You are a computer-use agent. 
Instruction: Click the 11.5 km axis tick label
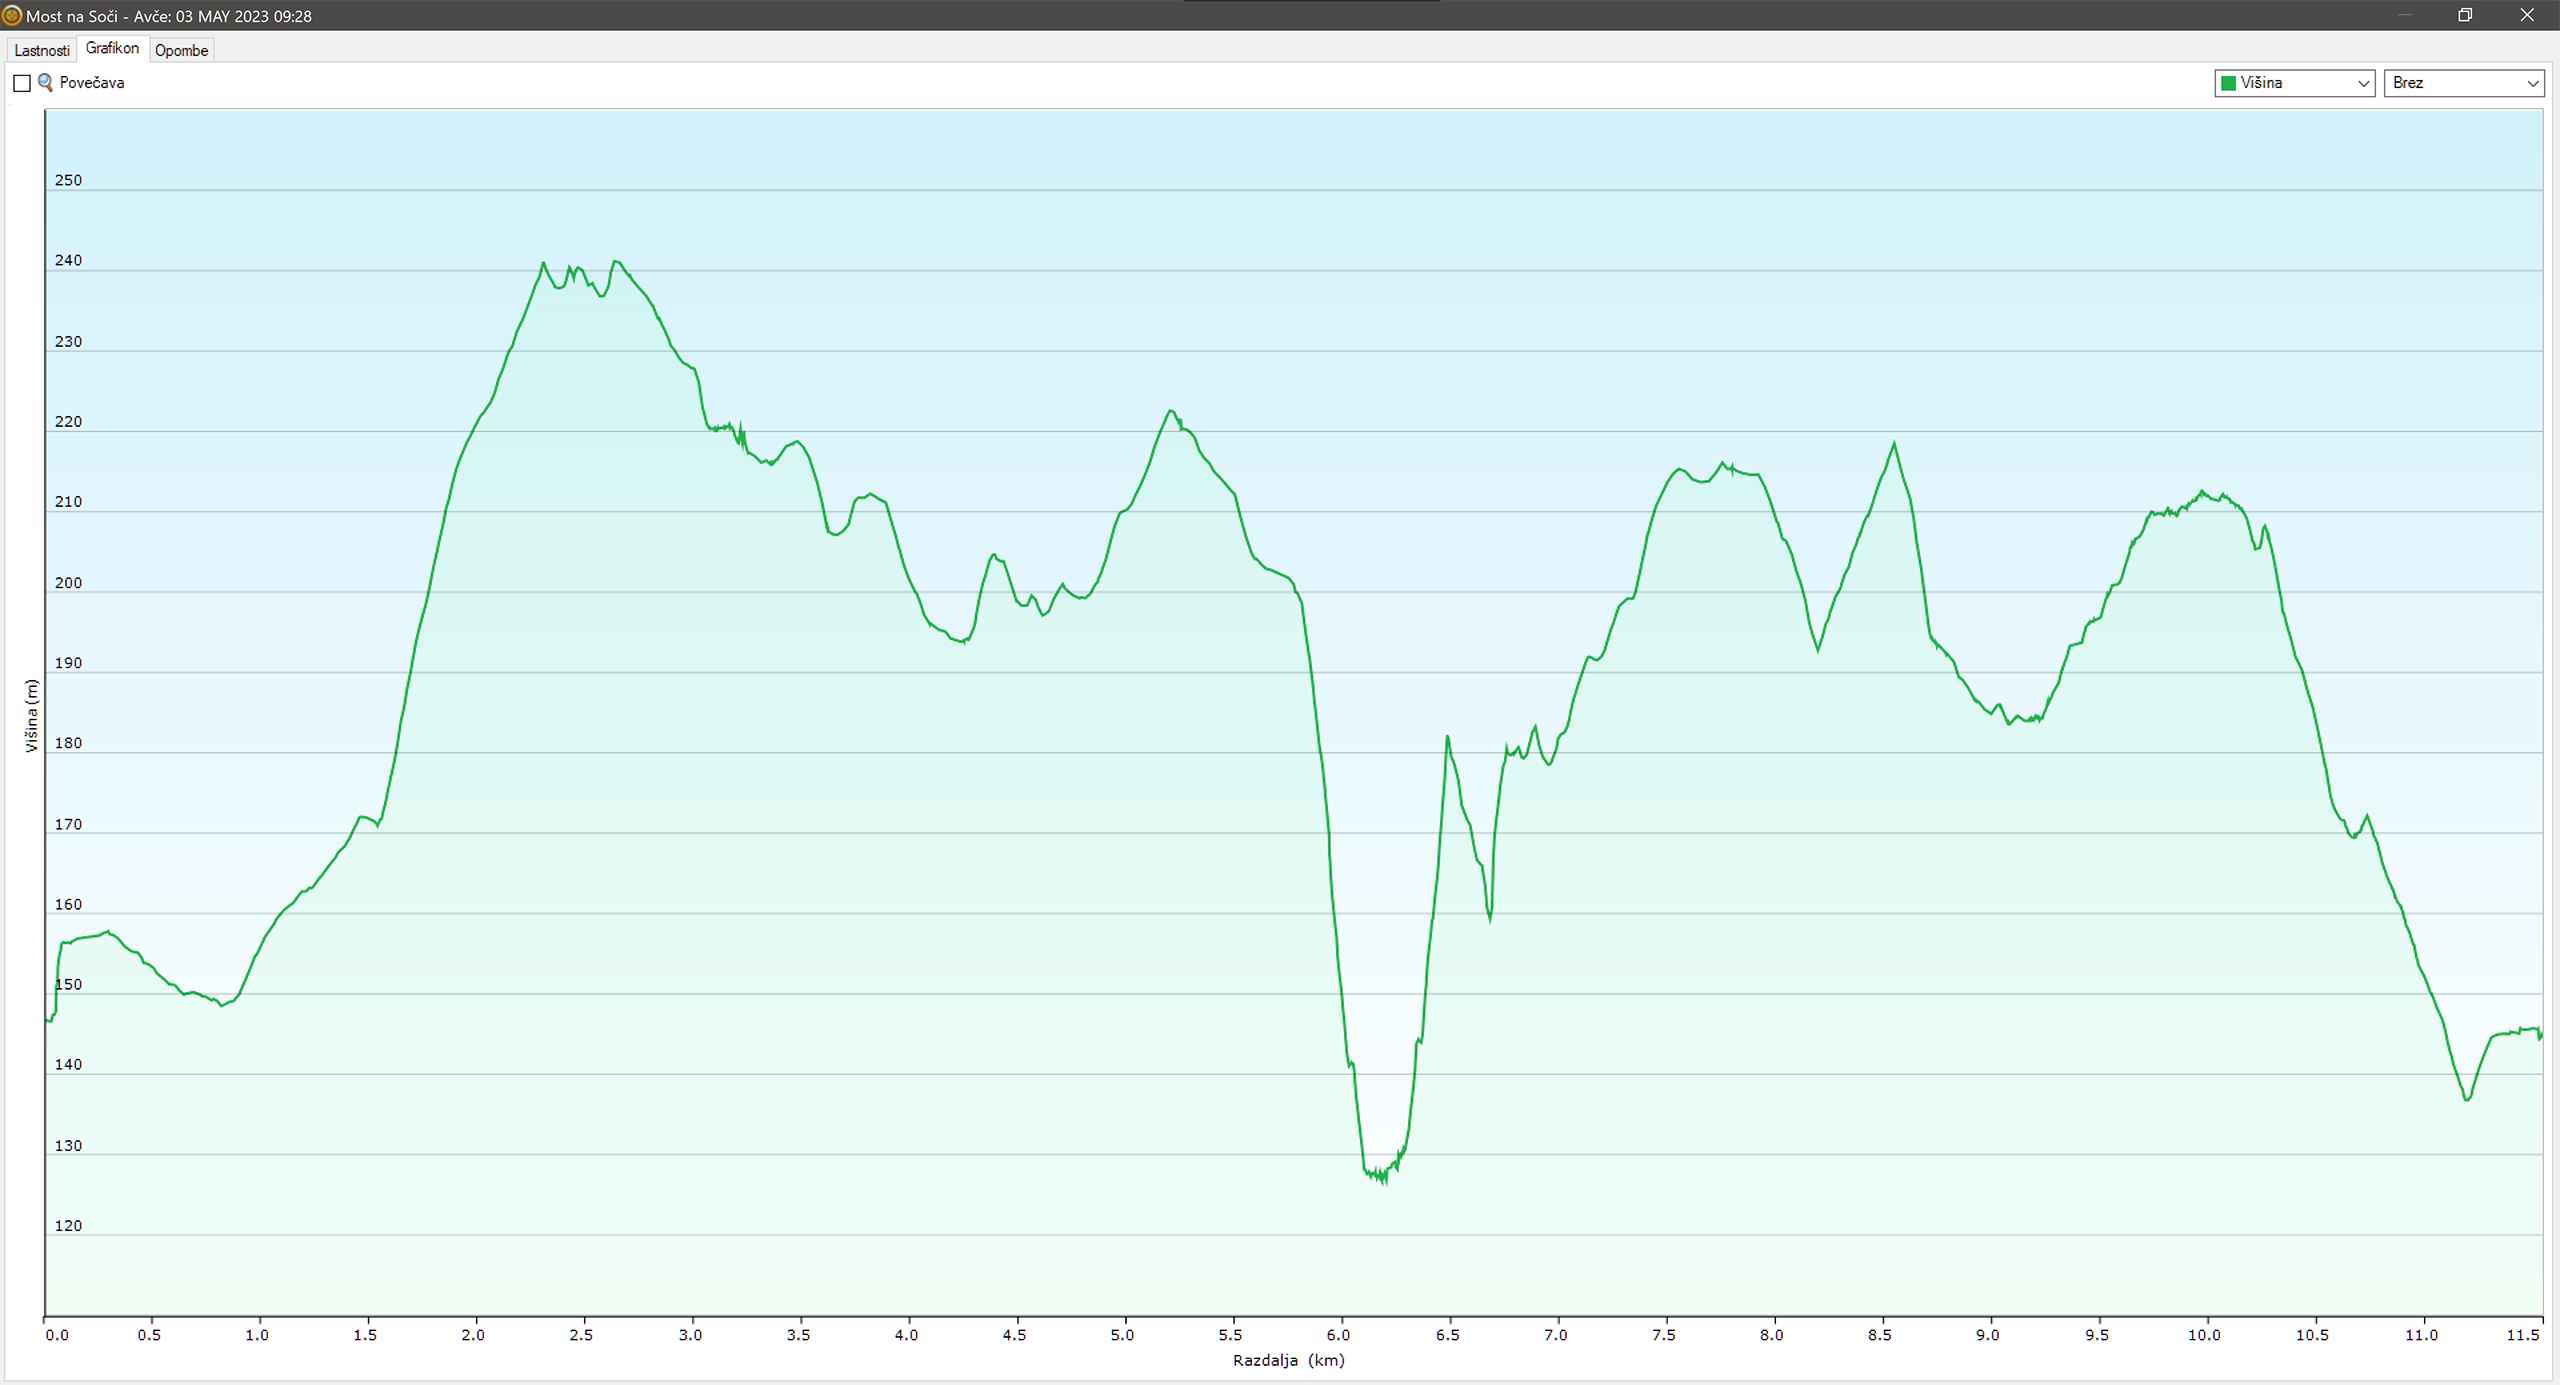click(x=2524, y=1335)
